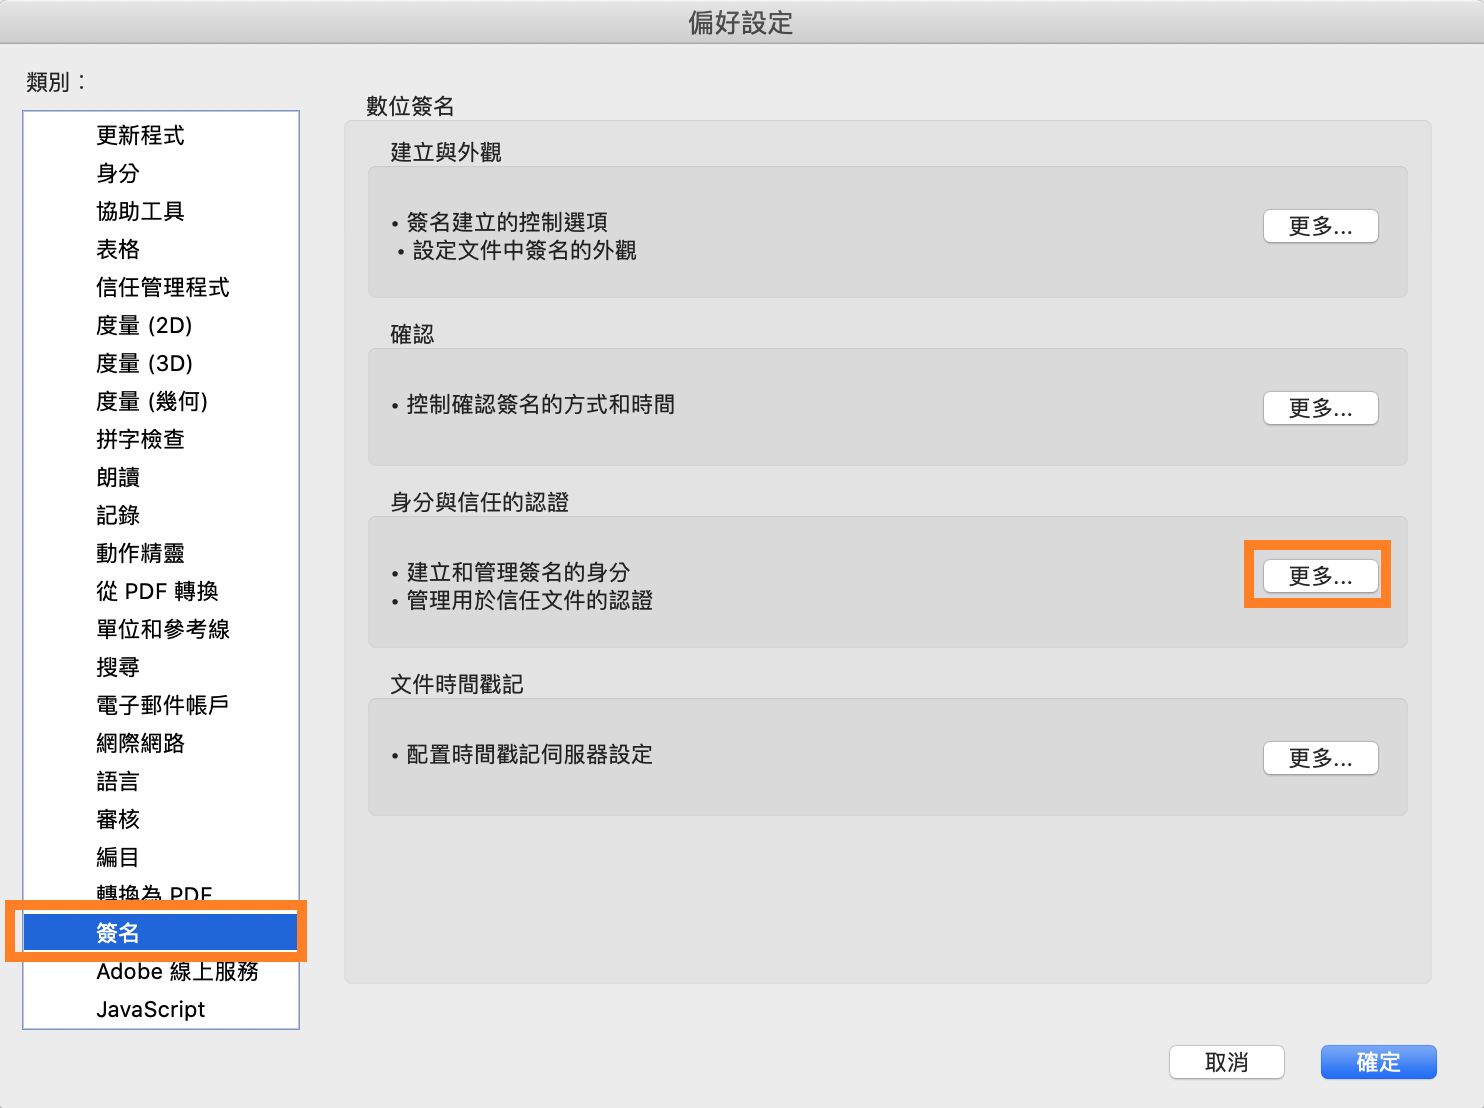Select the JavaScript category

coord(161,1009)
